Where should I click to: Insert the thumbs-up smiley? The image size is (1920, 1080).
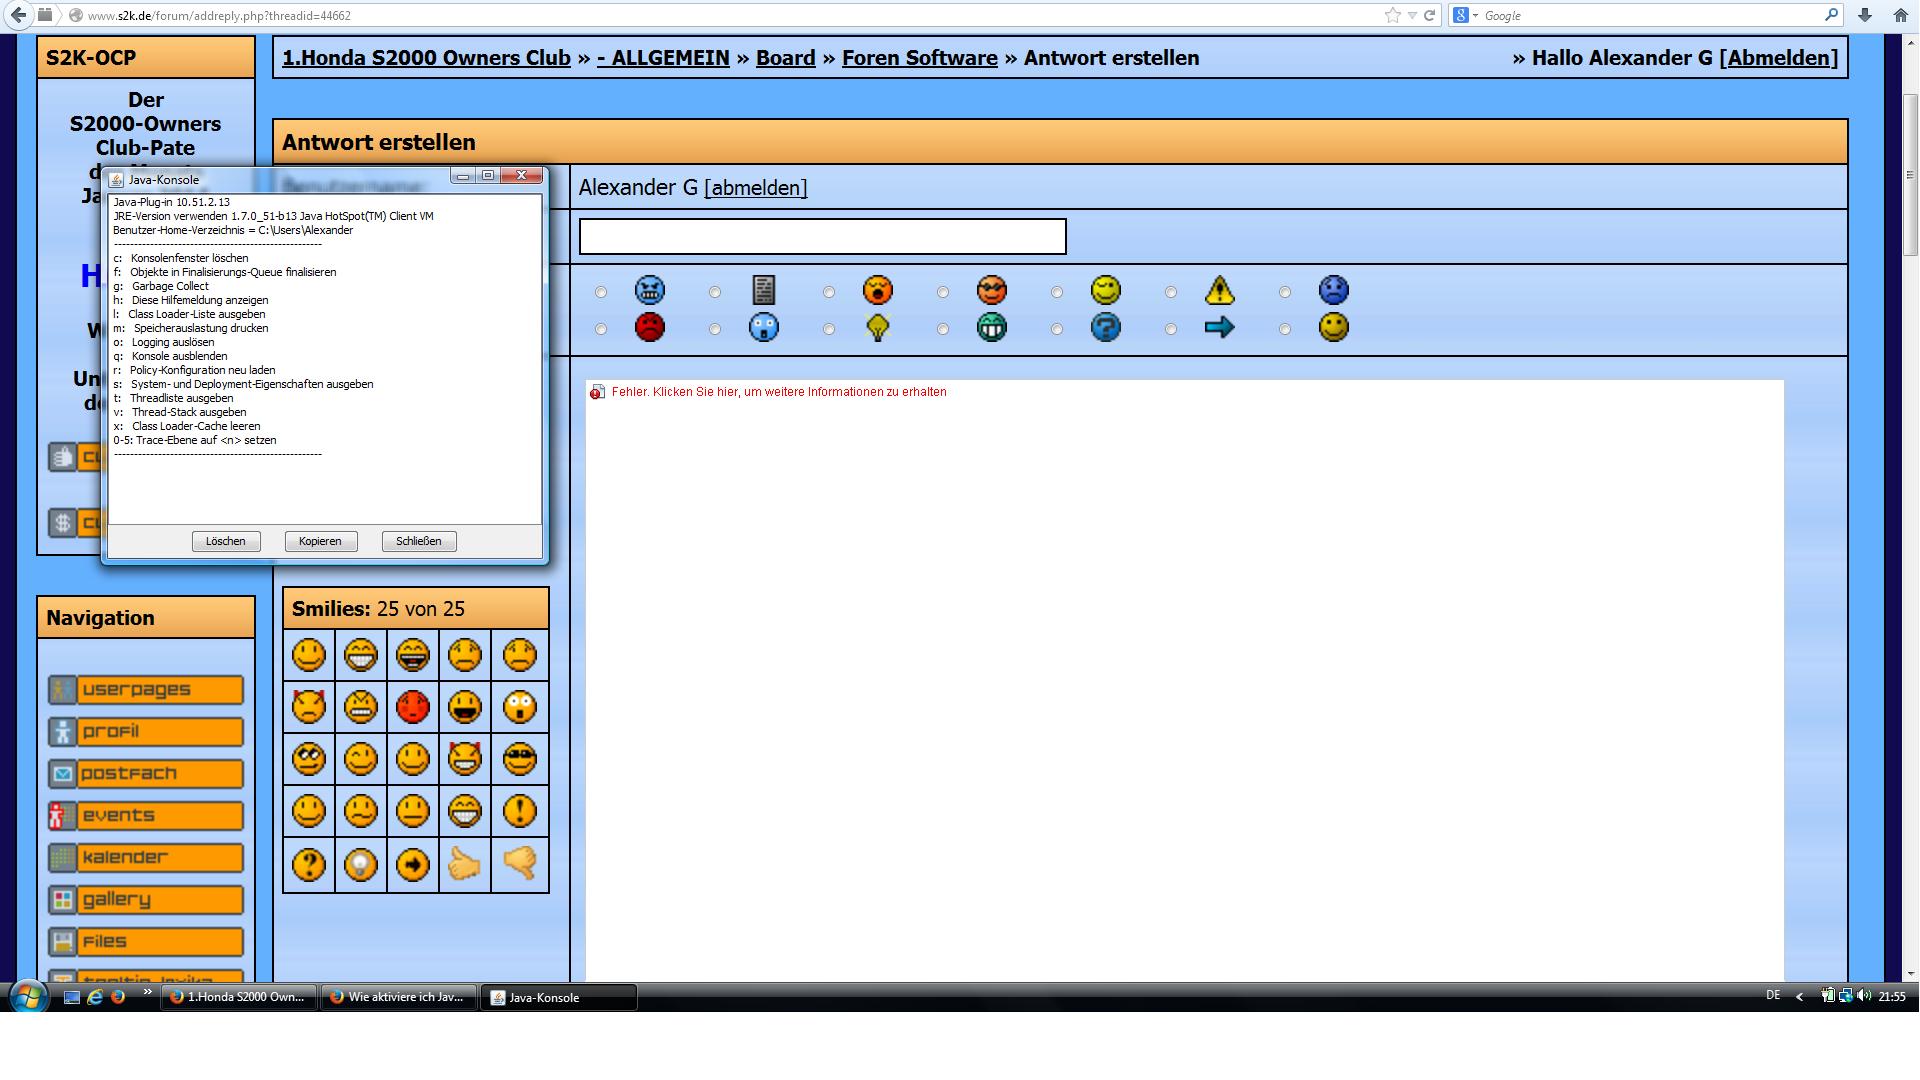[x=464, y=864]
